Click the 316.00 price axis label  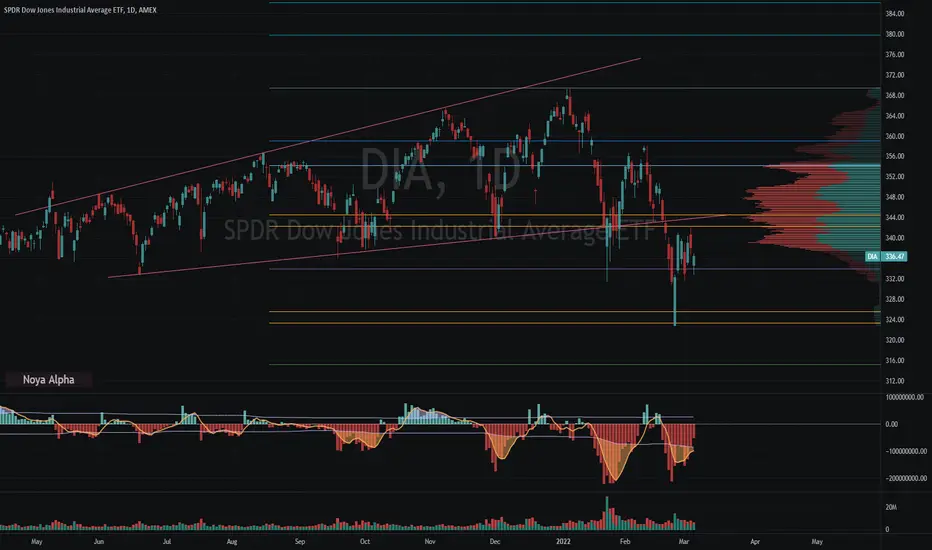[x=895, y=360]
